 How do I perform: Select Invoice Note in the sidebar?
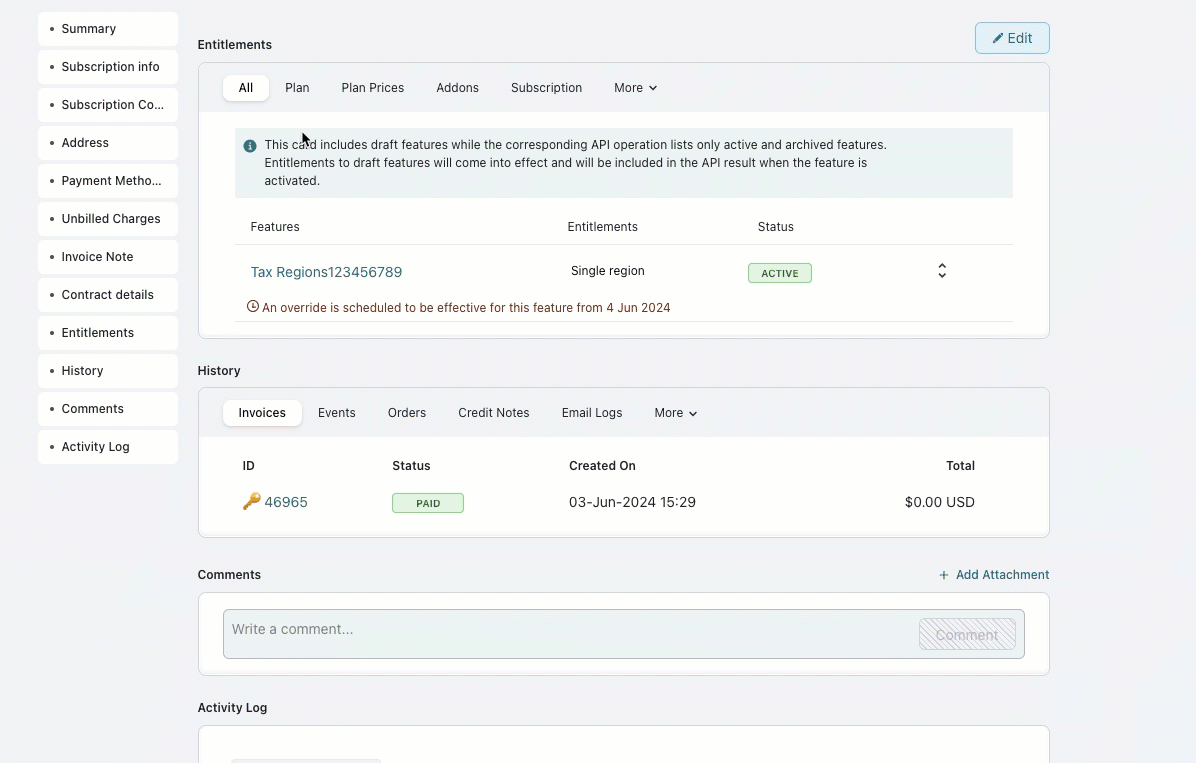click(x=108, y=257)
